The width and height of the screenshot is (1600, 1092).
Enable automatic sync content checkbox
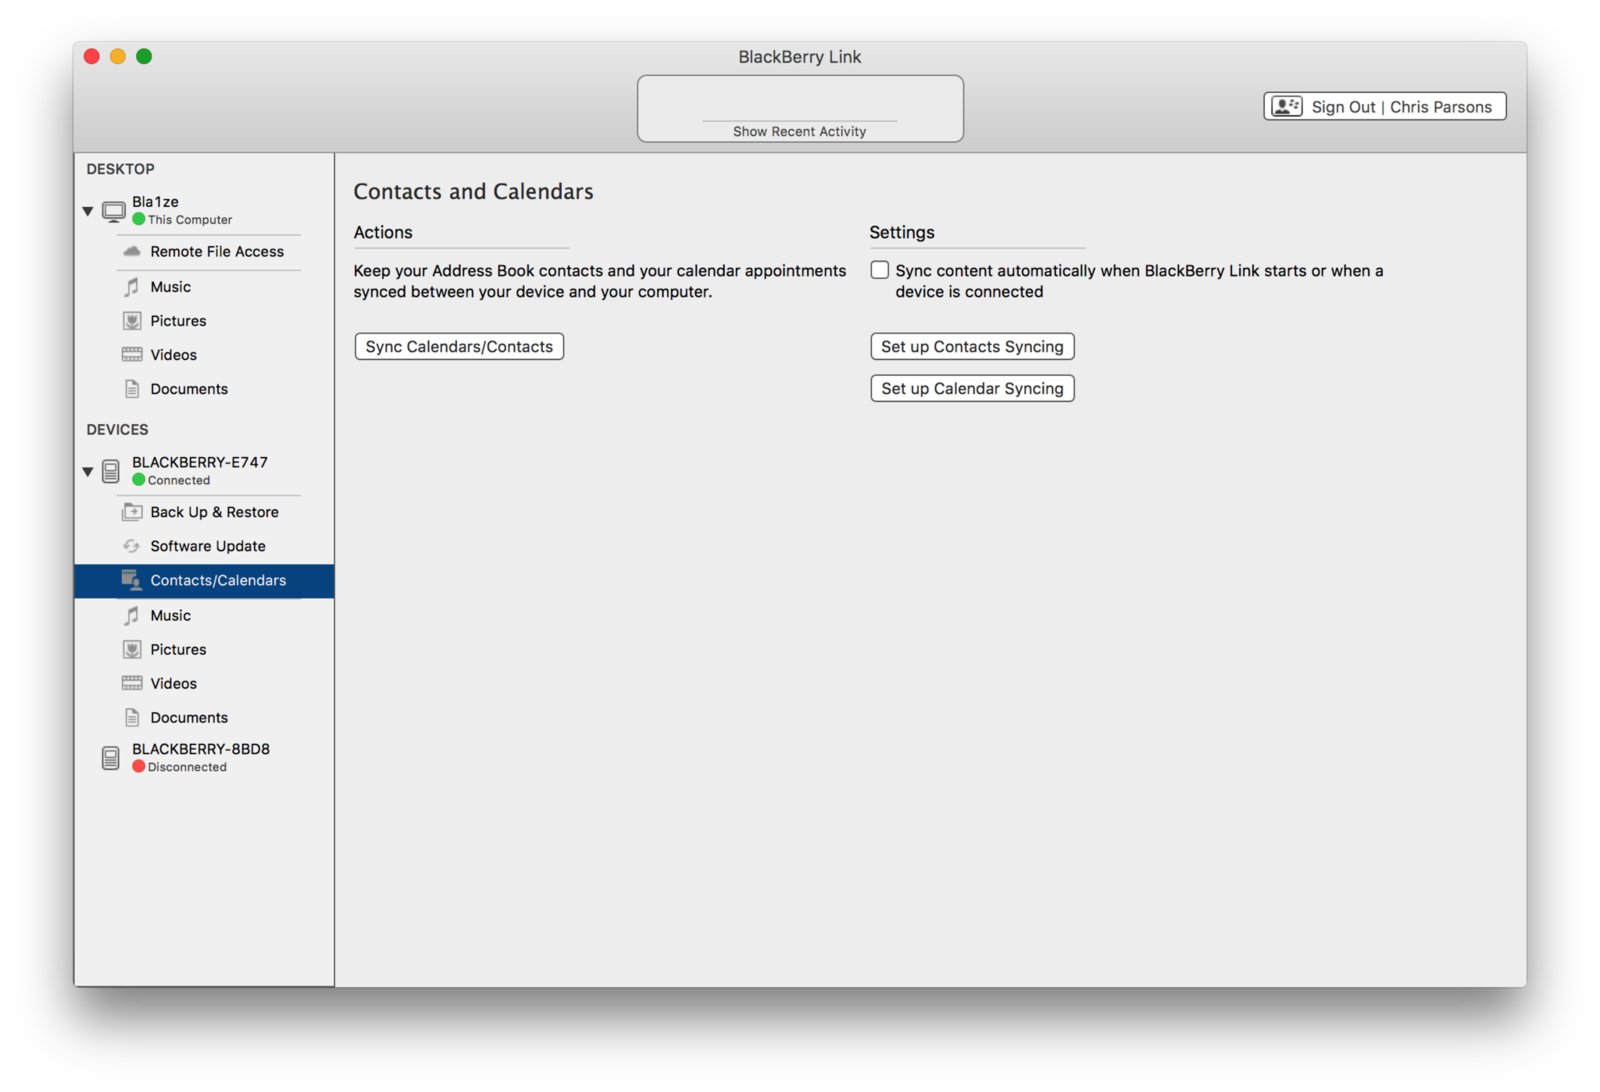click(880, 270)
